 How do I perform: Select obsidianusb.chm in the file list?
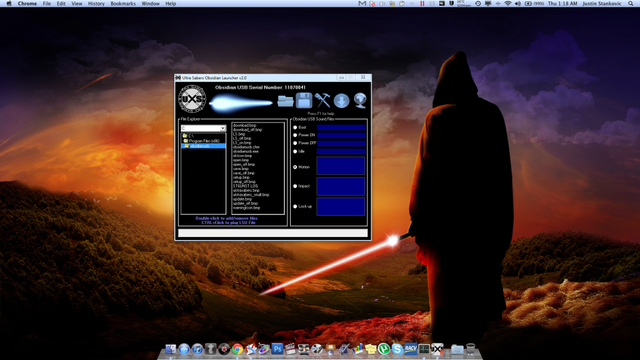[x=246, y=147]
